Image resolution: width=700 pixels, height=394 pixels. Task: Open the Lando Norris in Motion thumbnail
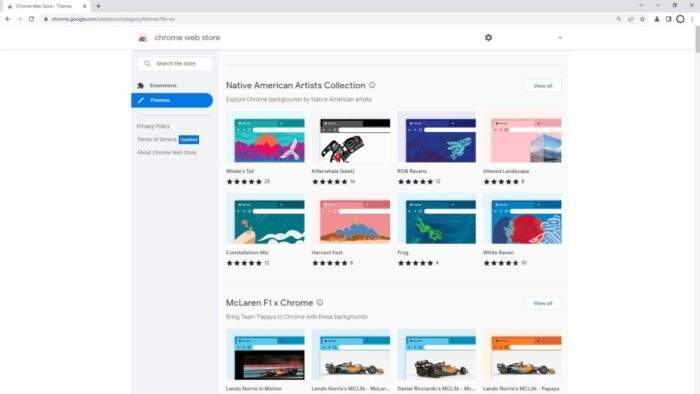[266, 356]
